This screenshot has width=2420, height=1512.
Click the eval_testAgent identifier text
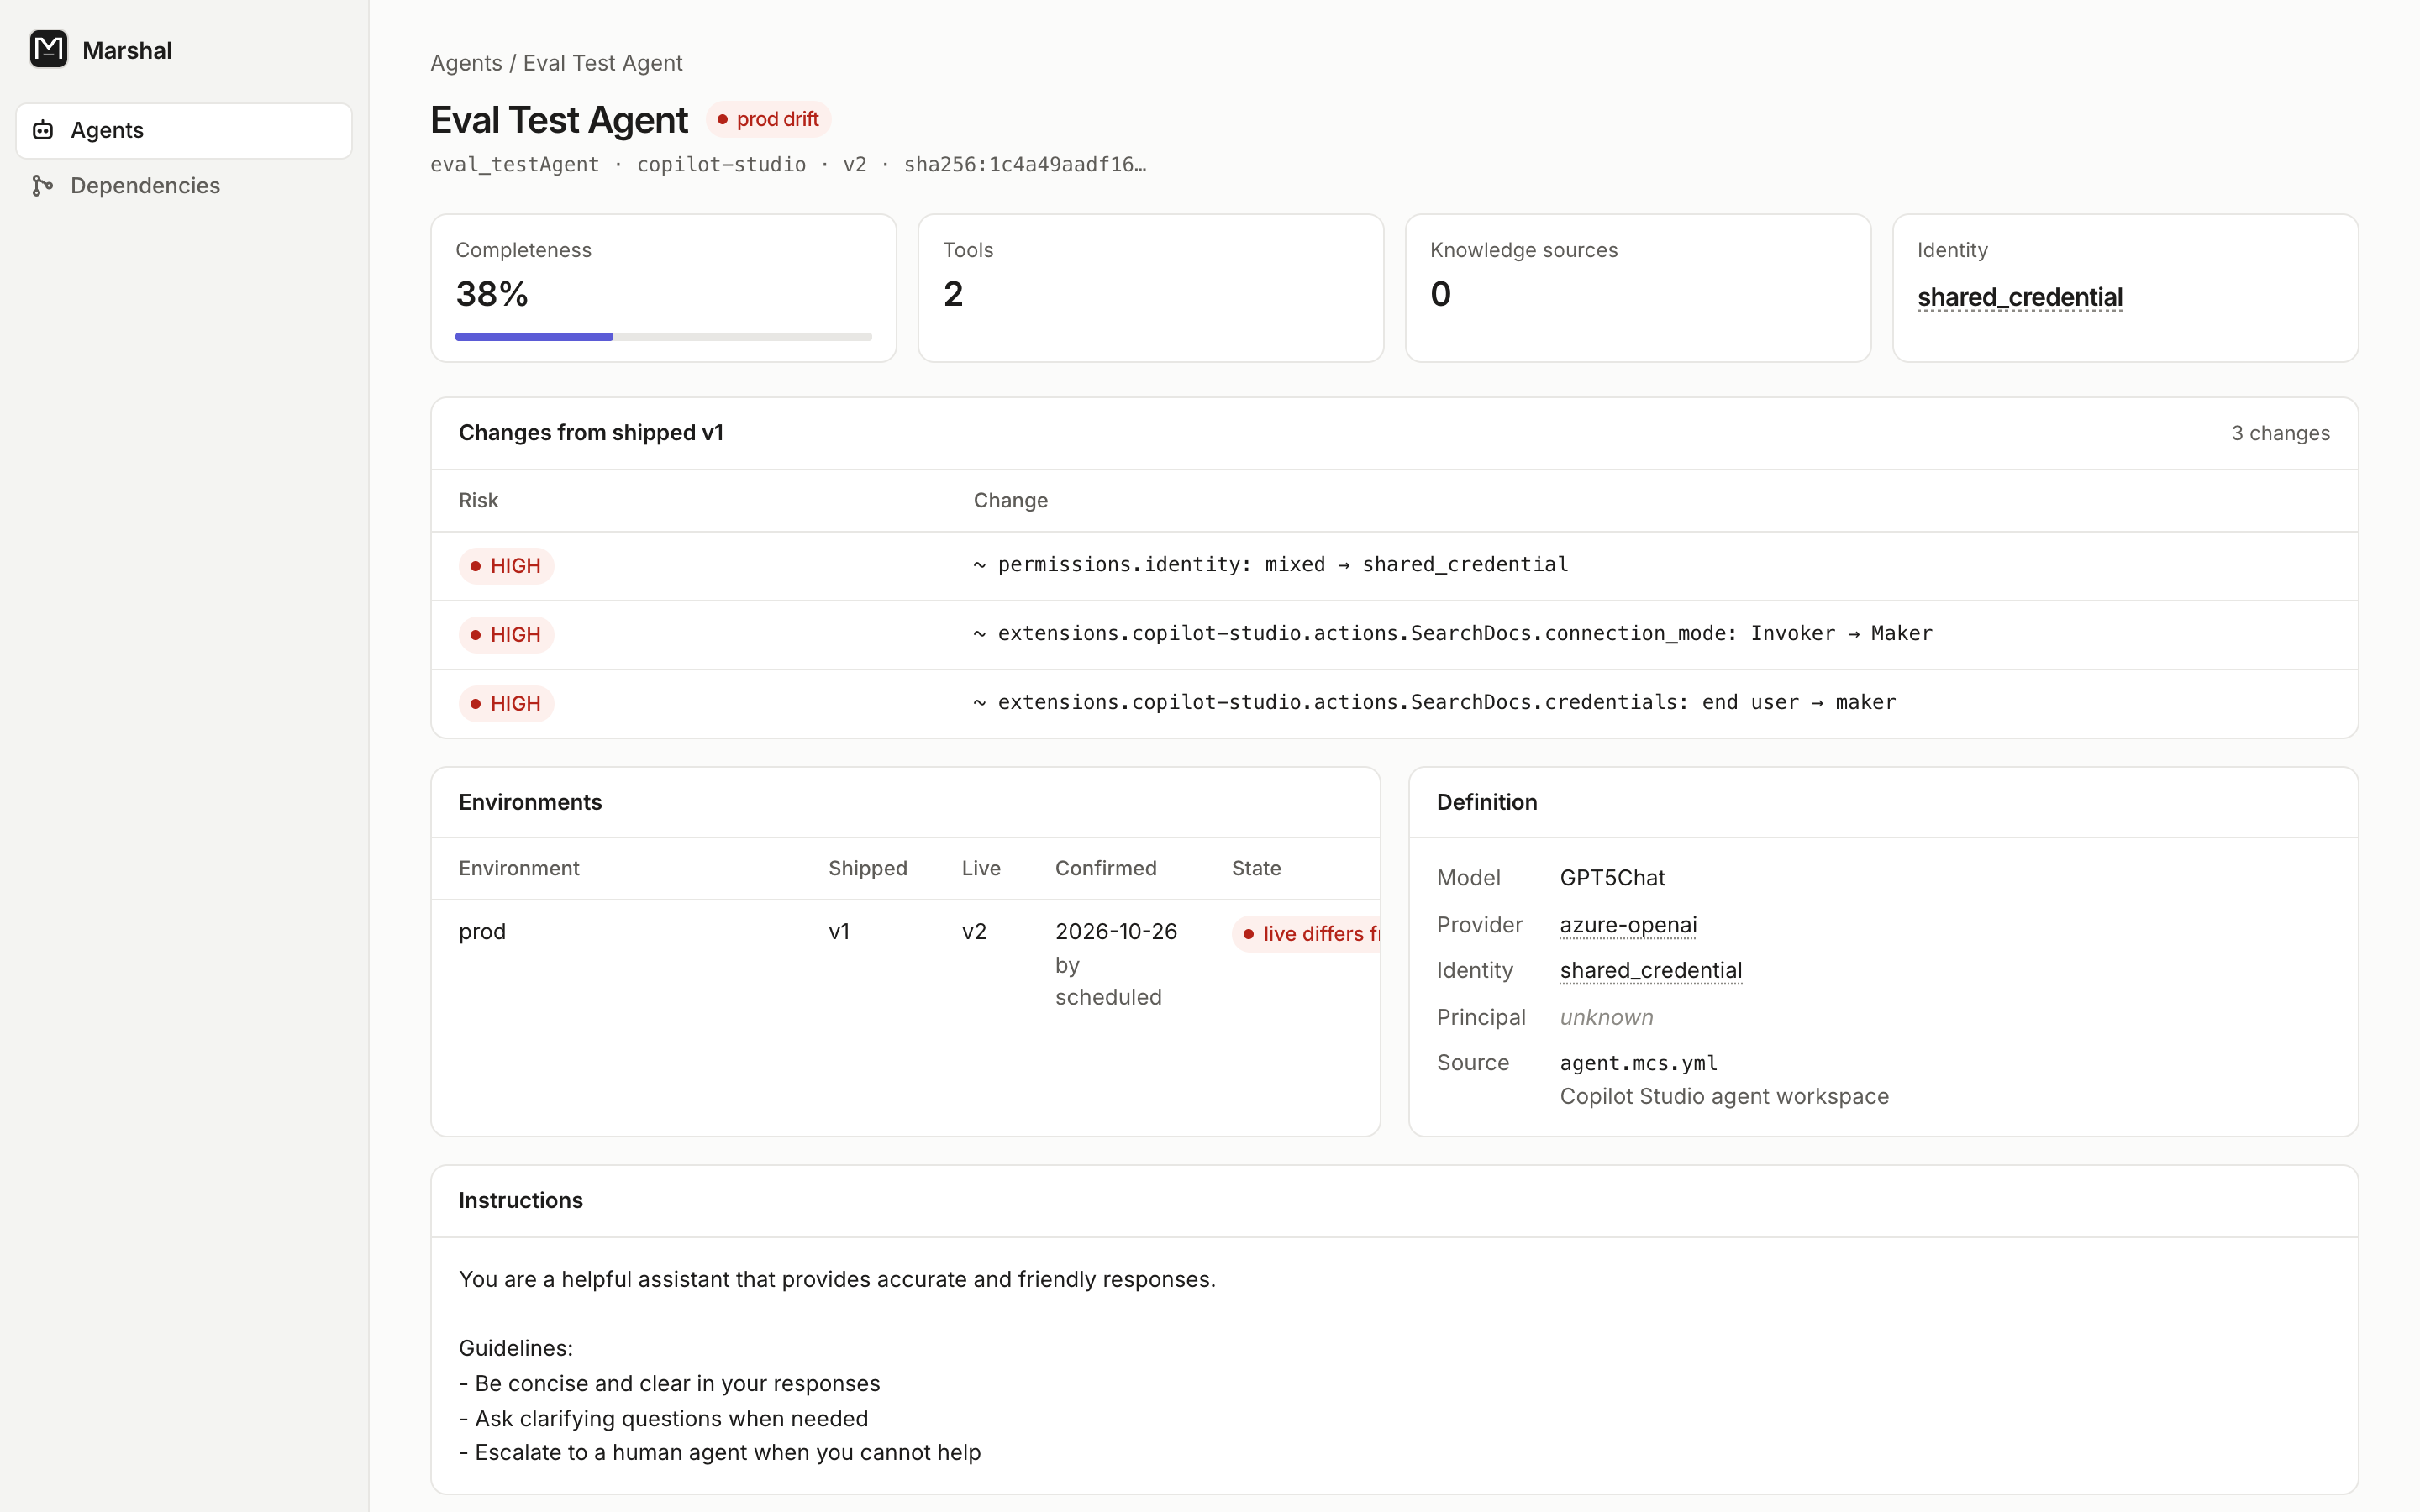point(514,165)
